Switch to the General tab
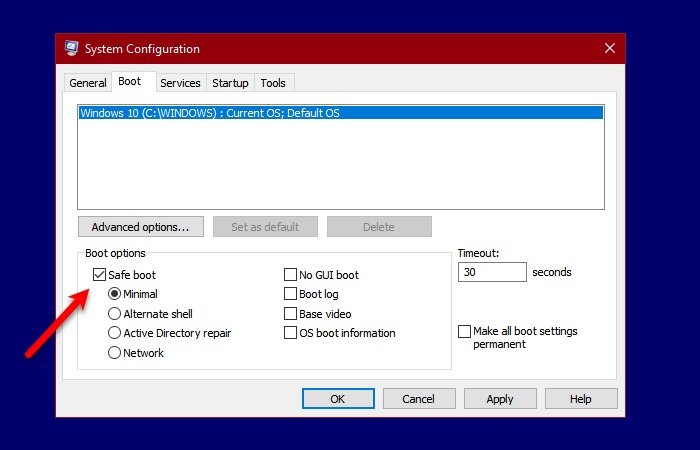700x450 pixels. [88, 83]
